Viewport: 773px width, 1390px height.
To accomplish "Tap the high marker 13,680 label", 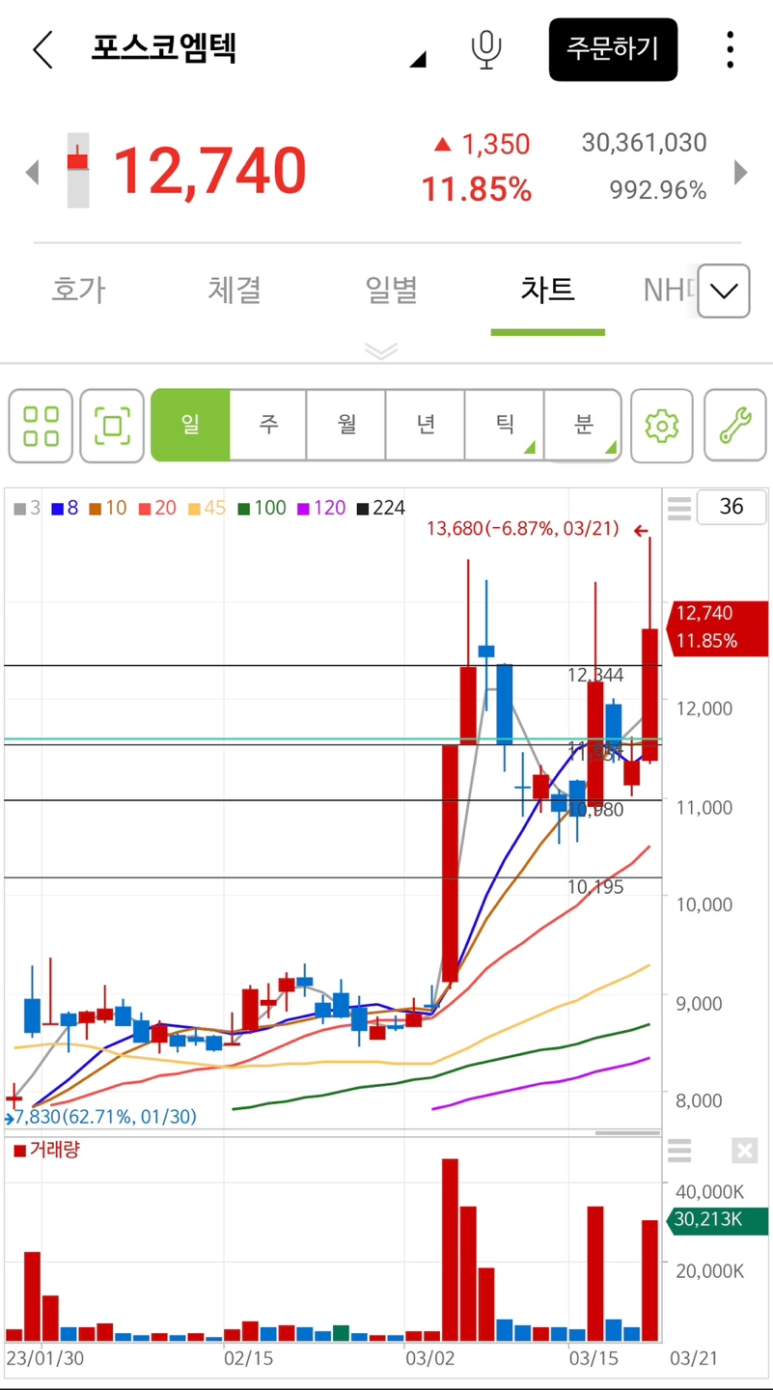I will 522,528.
